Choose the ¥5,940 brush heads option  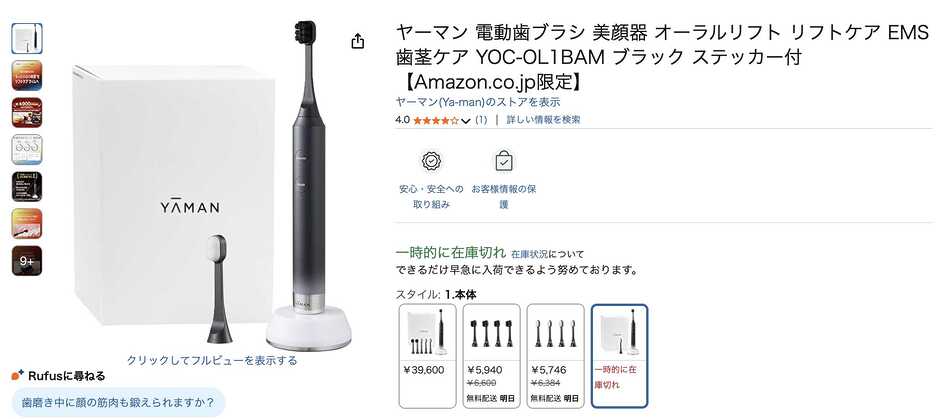click(x=492, y=355)
